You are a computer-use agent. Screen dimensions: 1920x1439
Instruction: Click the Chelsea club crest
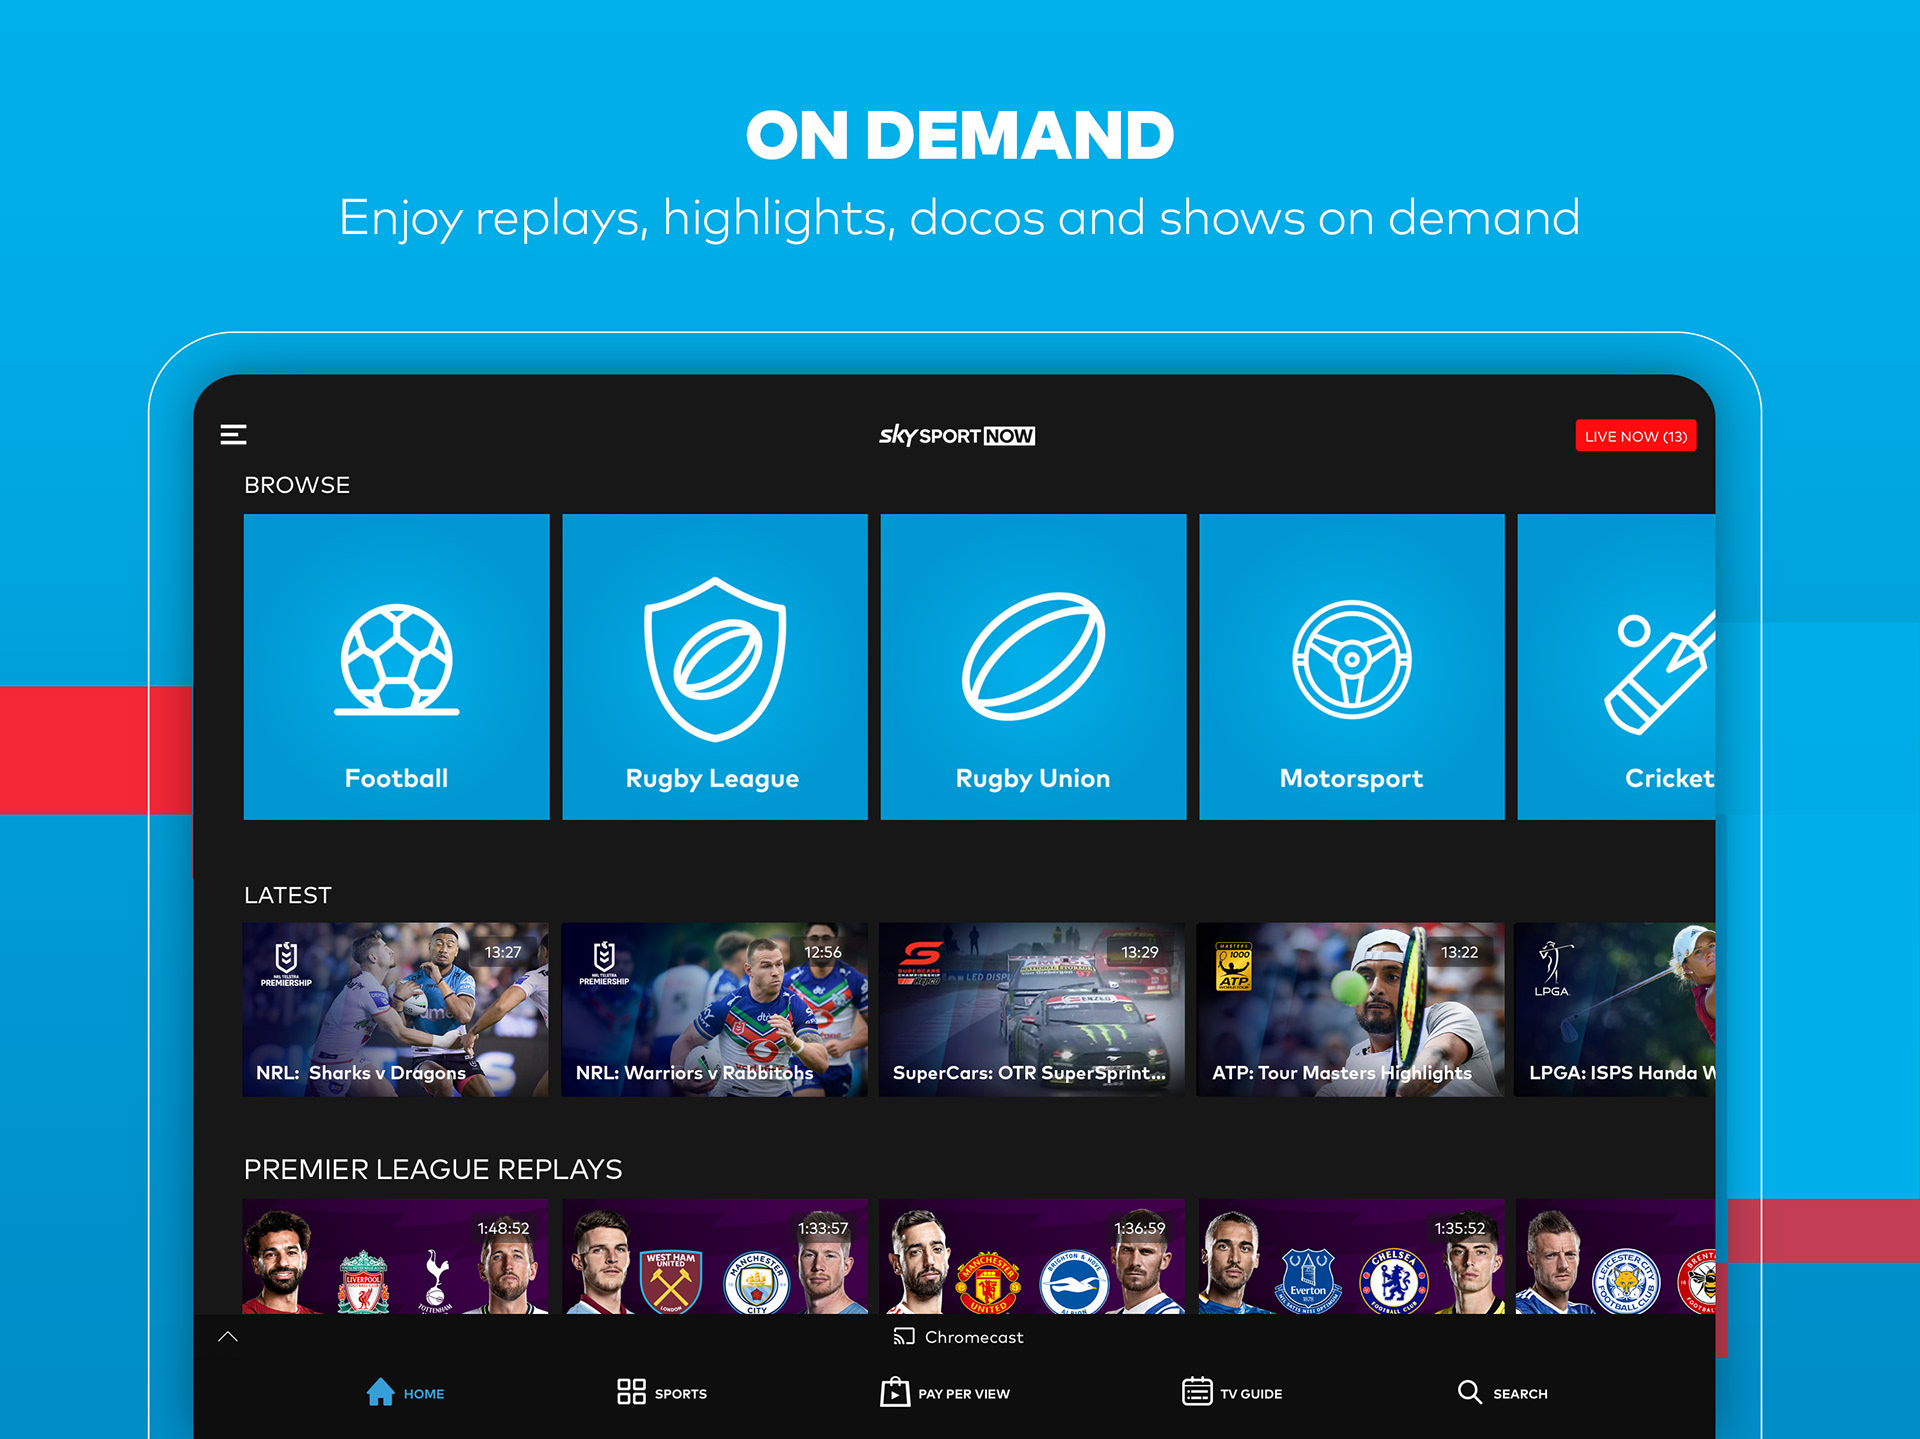point(1394,1282)
